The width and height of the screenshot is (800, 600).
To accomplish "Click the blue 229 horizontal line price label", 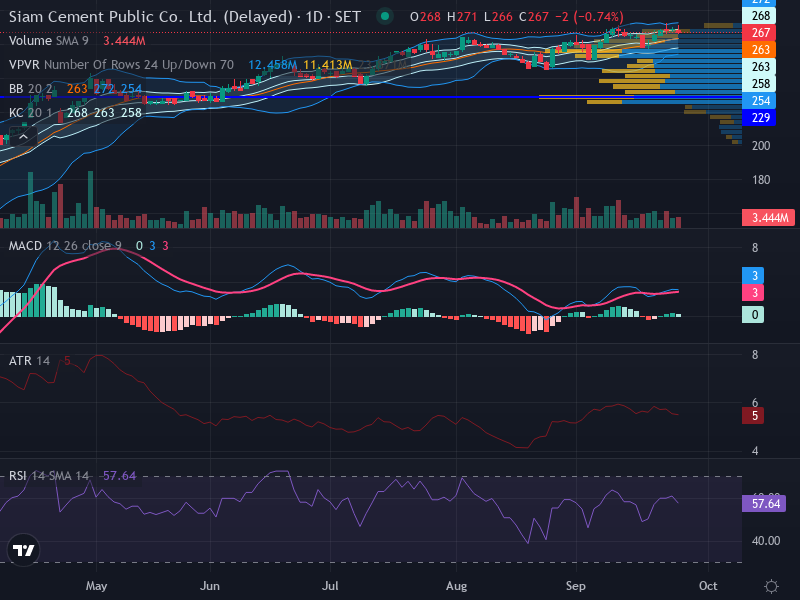I will pos(759,118).
